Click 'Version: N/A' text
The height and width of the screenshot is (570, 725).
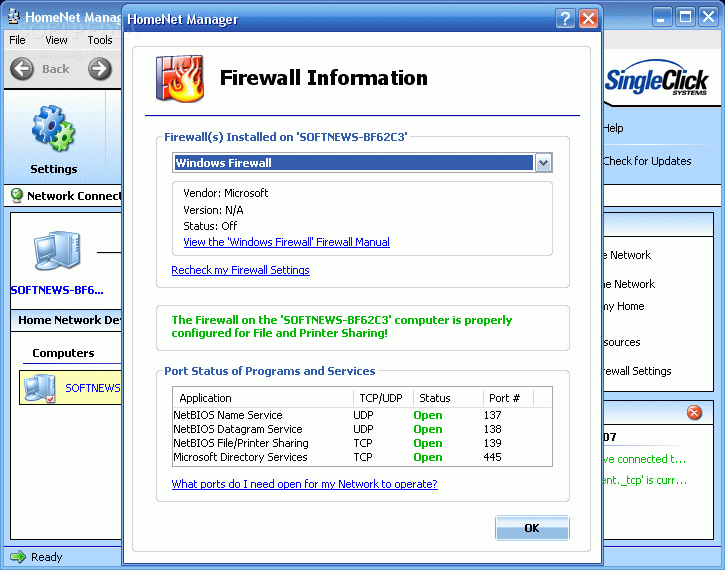click(213, 210)
